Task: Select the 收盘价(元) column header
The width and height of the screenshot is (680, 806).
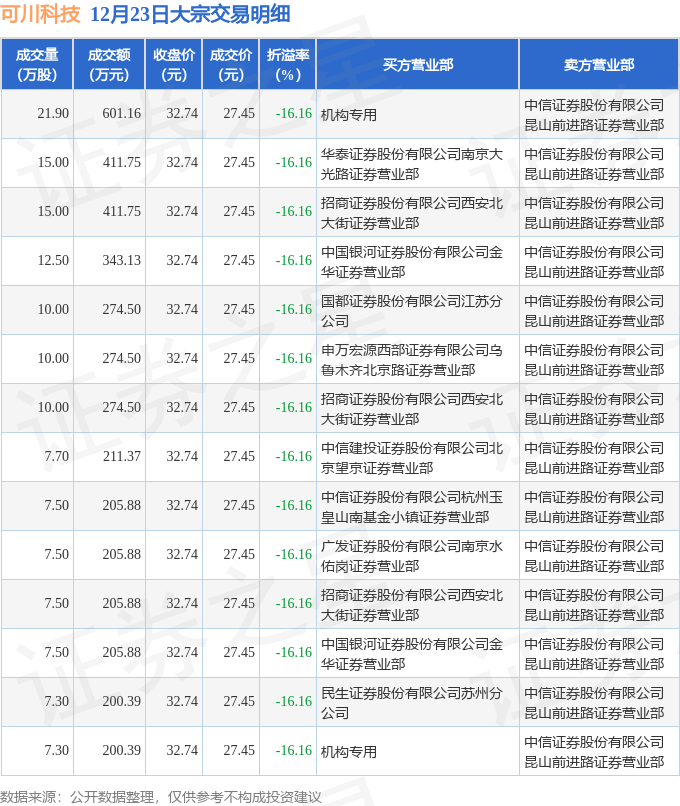Action: (x=174, y=64)
